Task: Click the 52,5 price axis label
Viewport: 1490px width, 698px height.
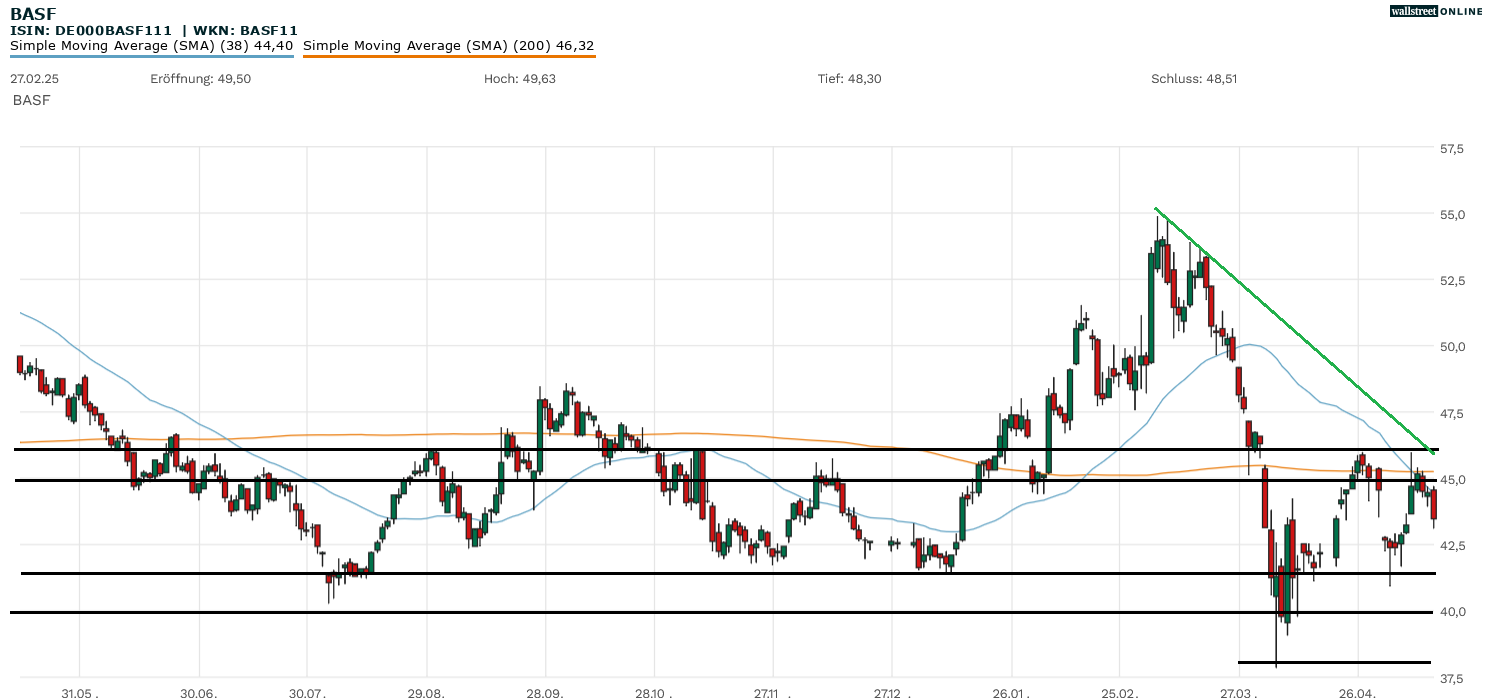Action: [1451, 281]
